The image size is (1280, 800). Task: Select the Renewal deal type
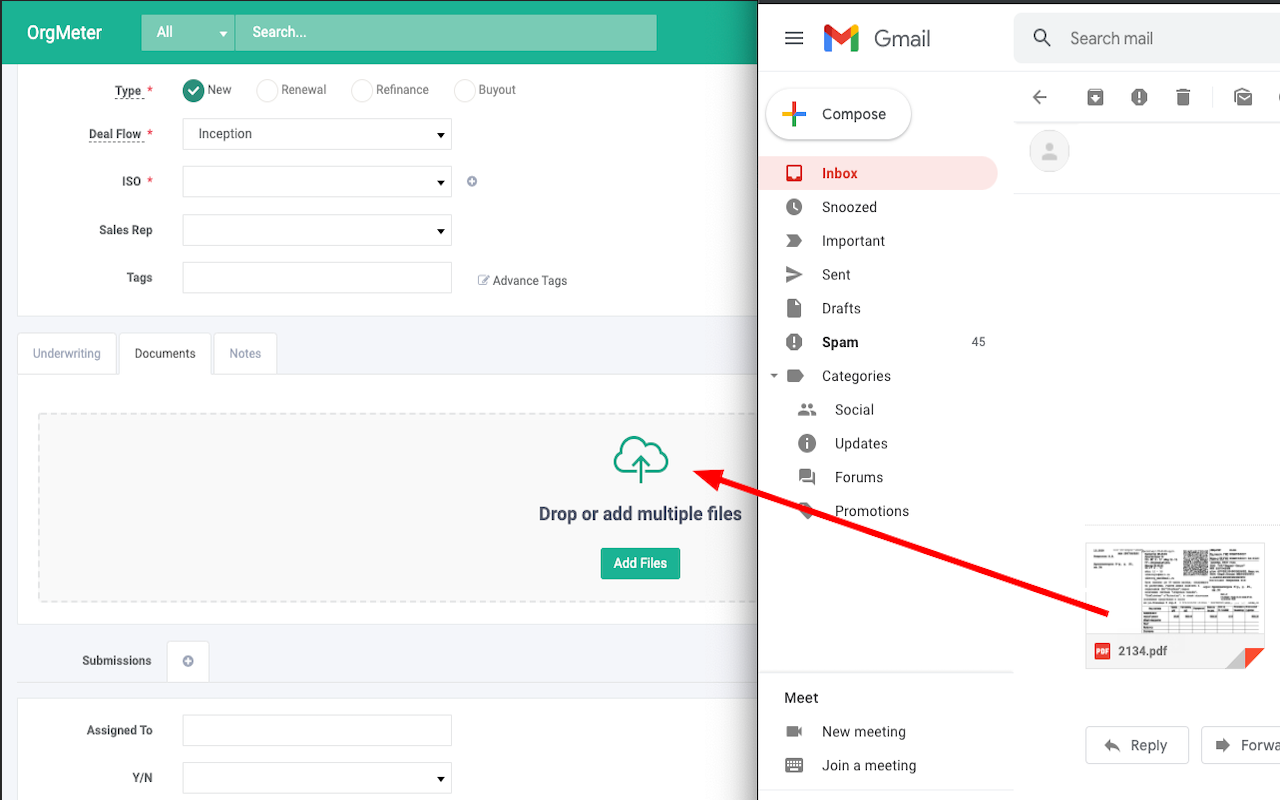pos(267,90)
